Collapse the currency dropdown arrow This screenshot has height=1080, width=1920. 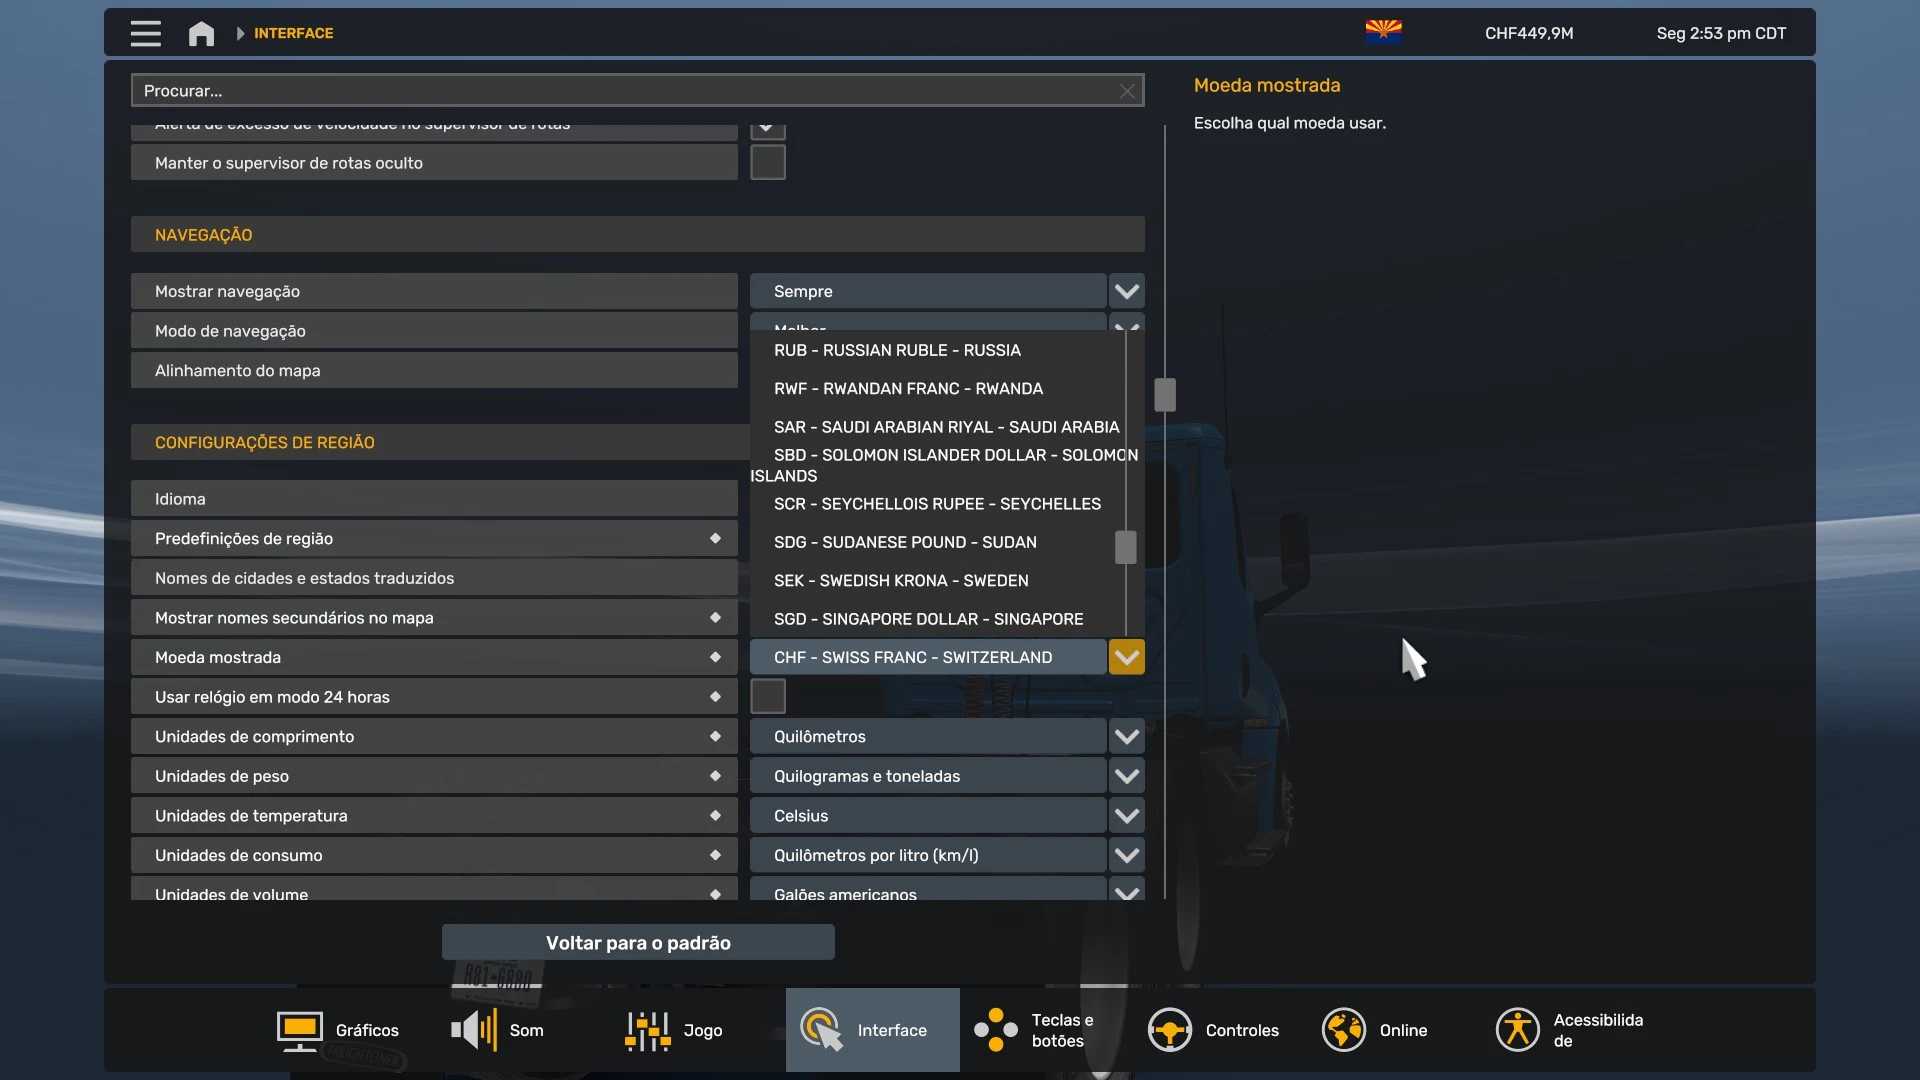pyautogui.click(x=1126, y=657)
